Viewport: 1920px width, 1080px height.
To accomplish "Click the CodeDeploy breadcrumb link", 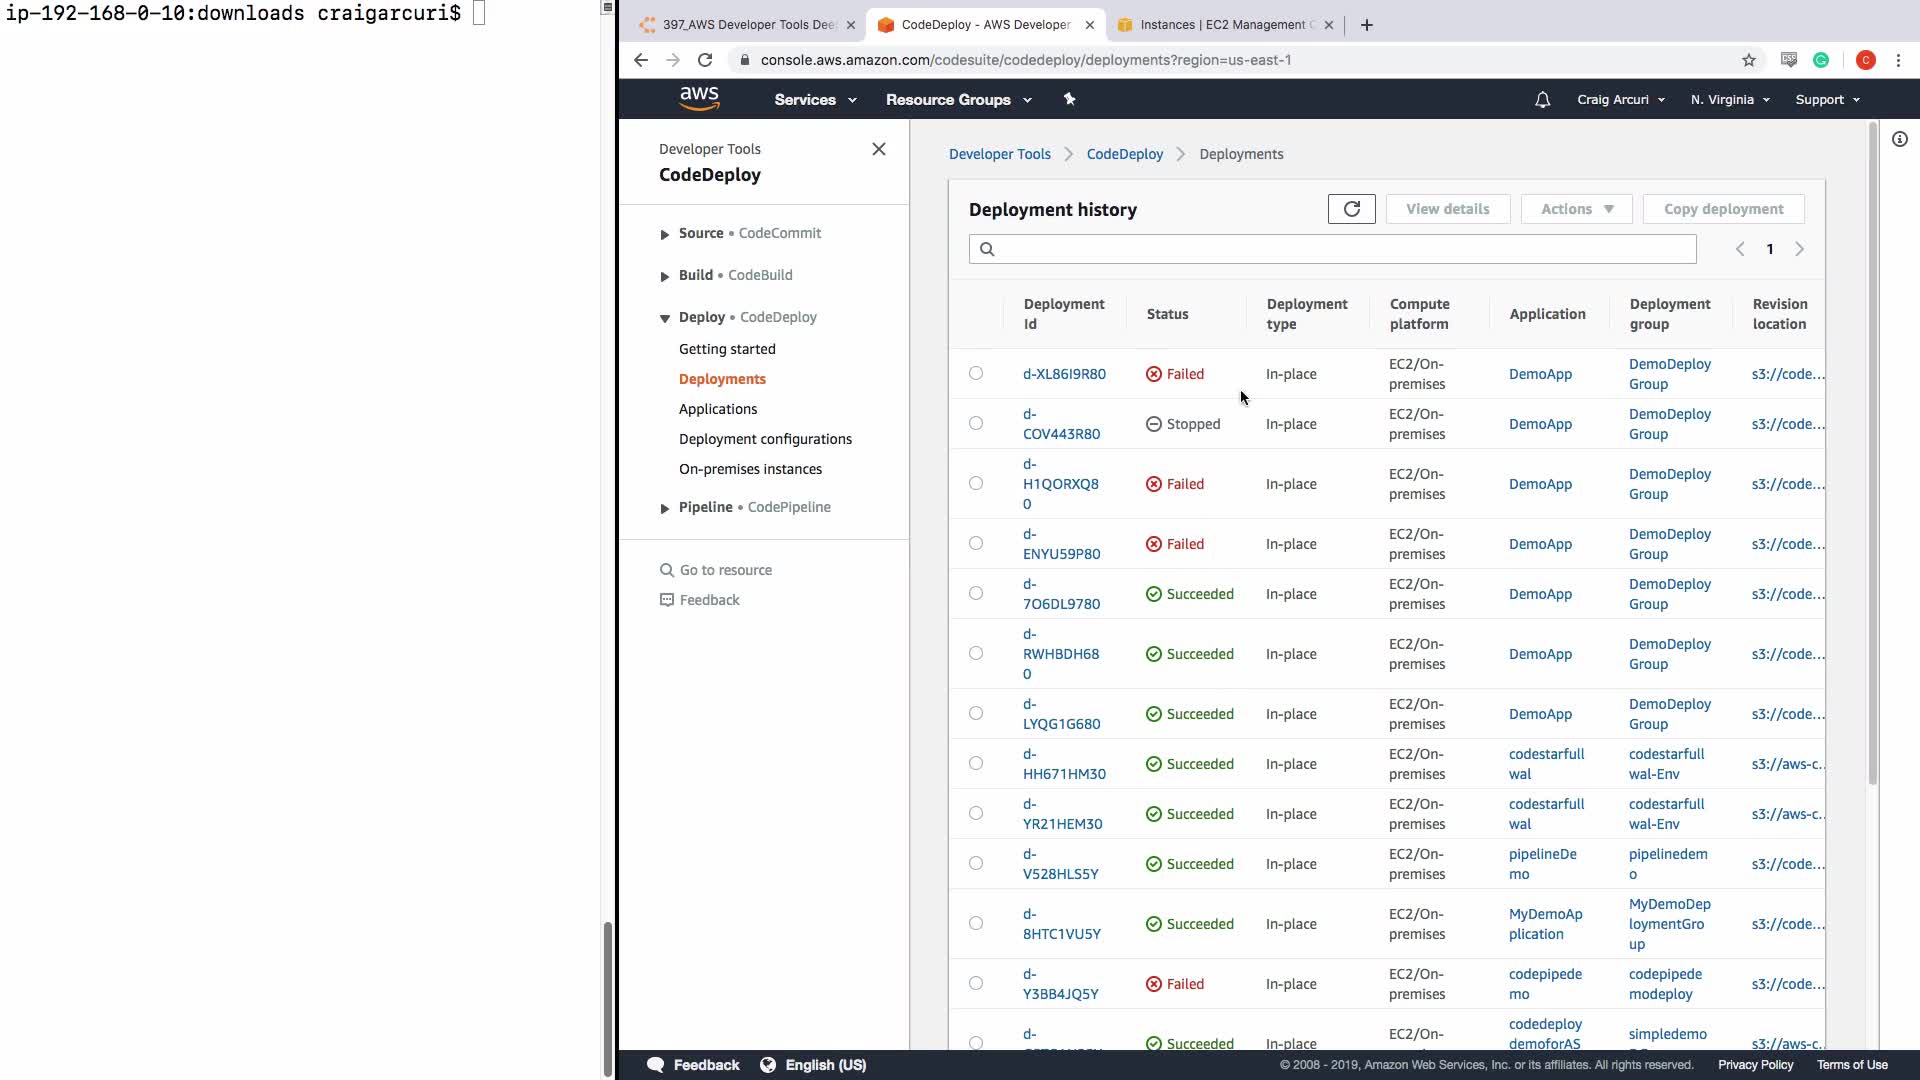I will [x=1124, y=154].
